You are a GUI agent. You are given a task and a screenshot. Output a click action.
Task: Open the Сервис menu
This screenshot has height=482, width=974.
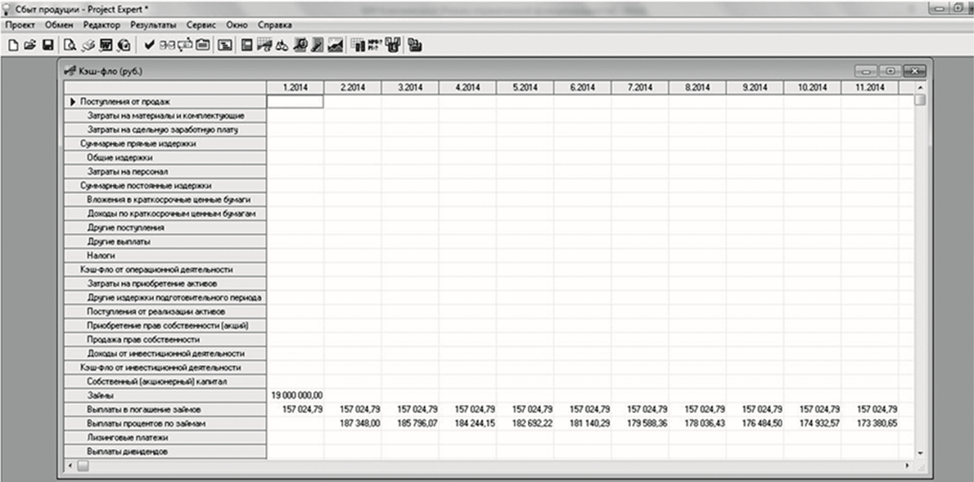point(205,23)
